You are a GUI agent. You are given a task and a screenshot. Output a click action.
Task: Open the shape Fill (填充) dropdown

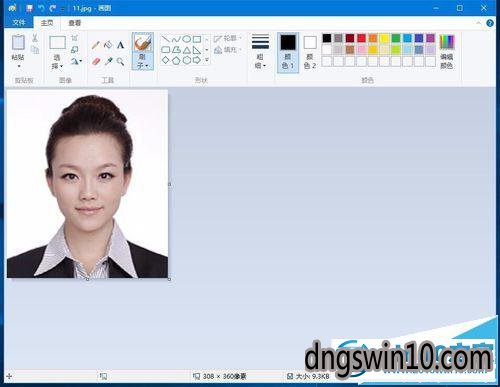227,50
